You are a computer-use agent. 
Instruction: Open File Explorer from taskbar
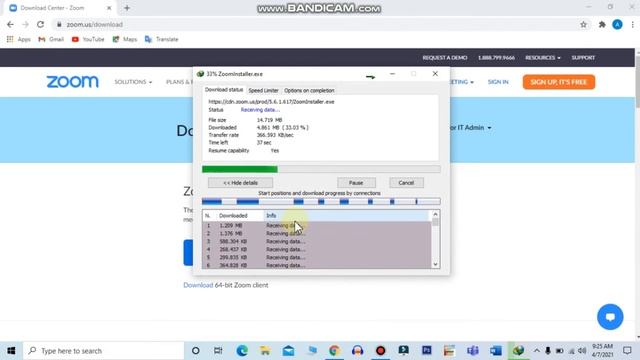265,351
